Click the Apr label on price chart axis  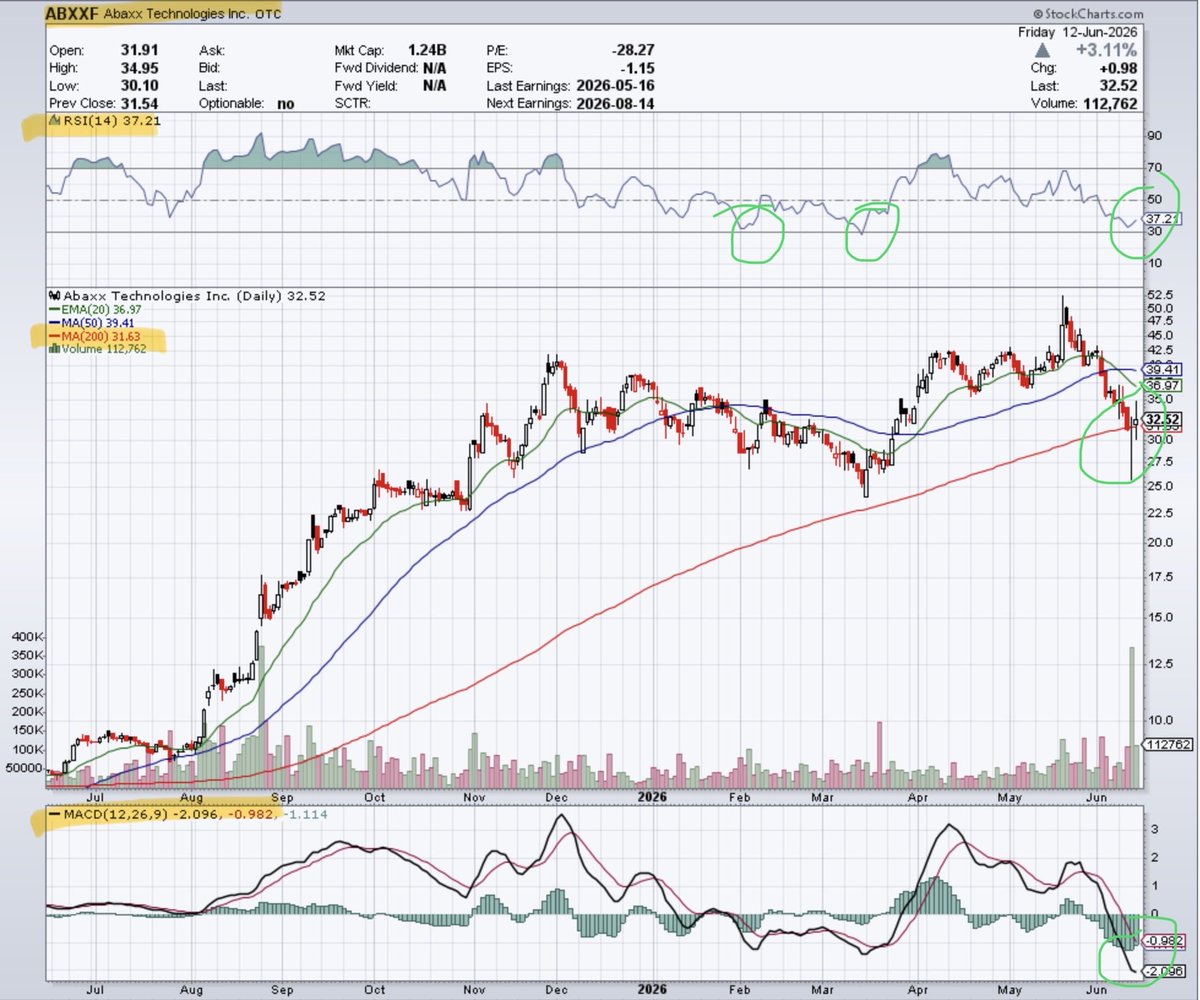click(919, 797)
